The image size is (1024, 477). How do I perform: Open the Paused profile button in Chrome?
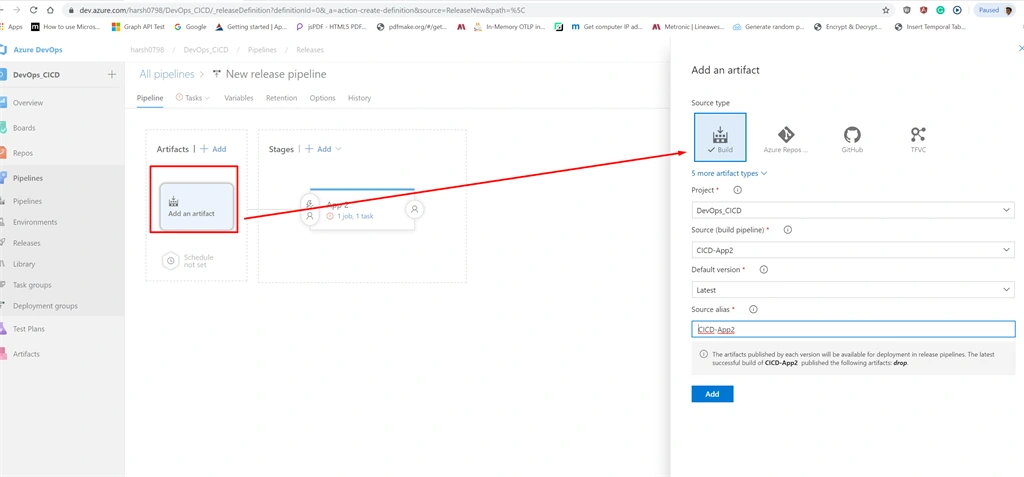(x=993, y=10)
